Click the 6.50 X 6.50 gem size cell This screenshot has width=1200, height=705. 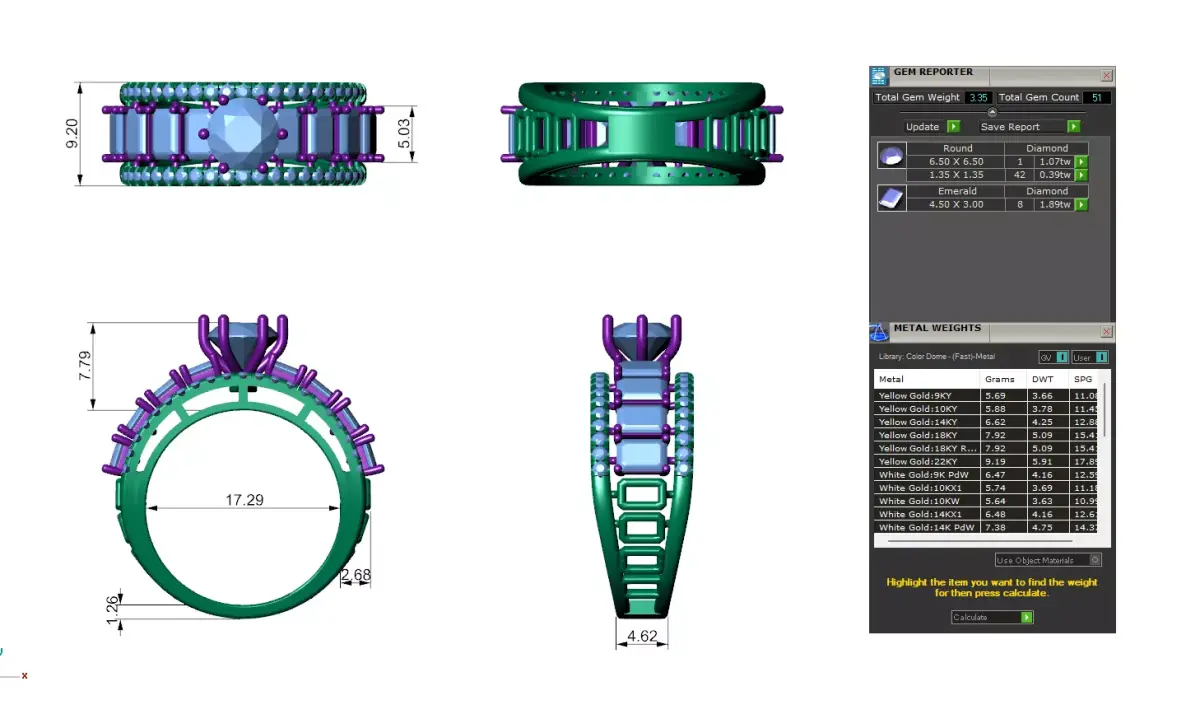(956, 161)
